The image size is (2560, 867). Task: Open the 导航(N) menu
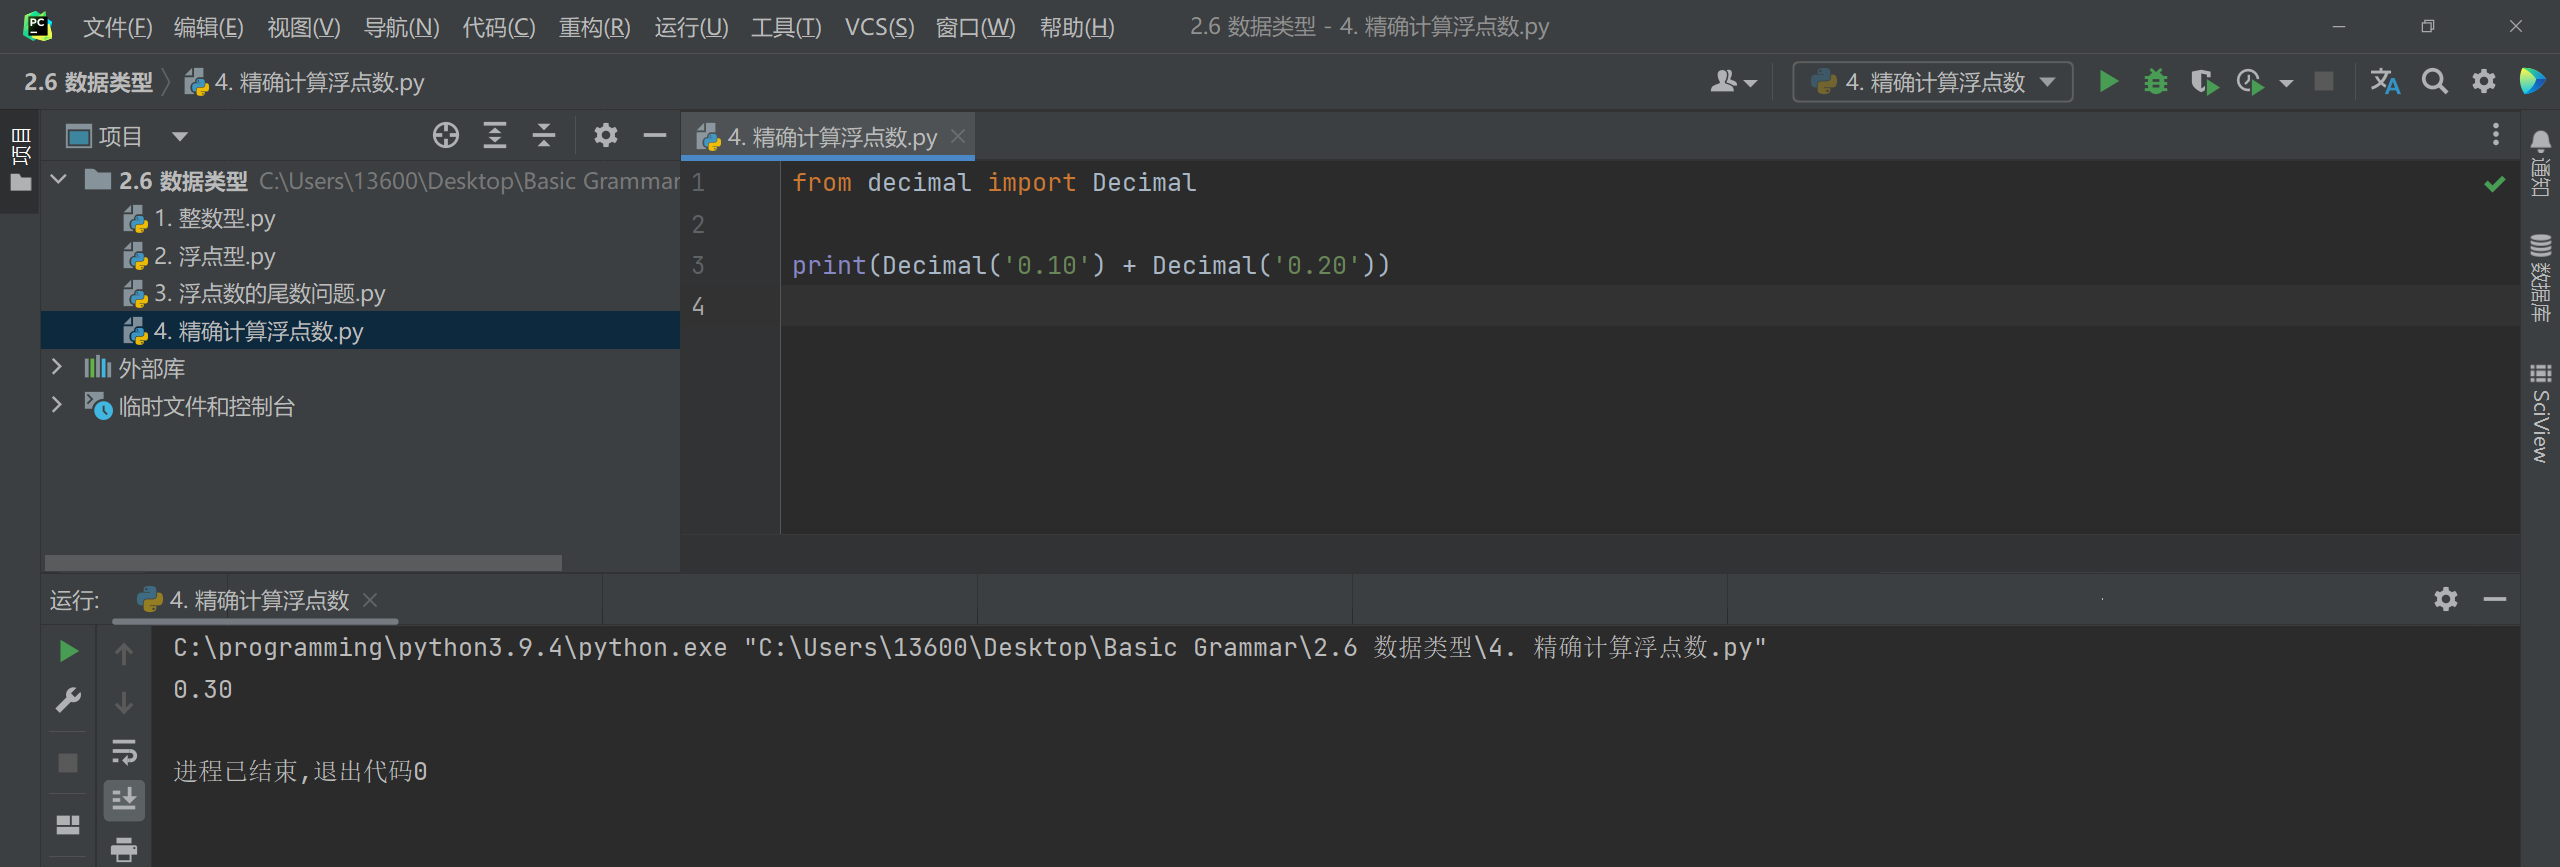pyautogui.click(x=401, y=27)
